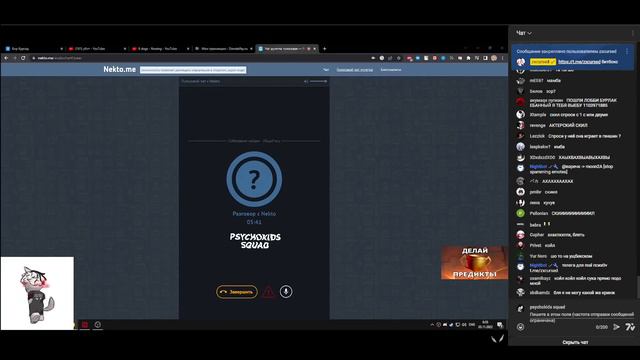Click the side panel extension icon

click(x=485, y=58)
